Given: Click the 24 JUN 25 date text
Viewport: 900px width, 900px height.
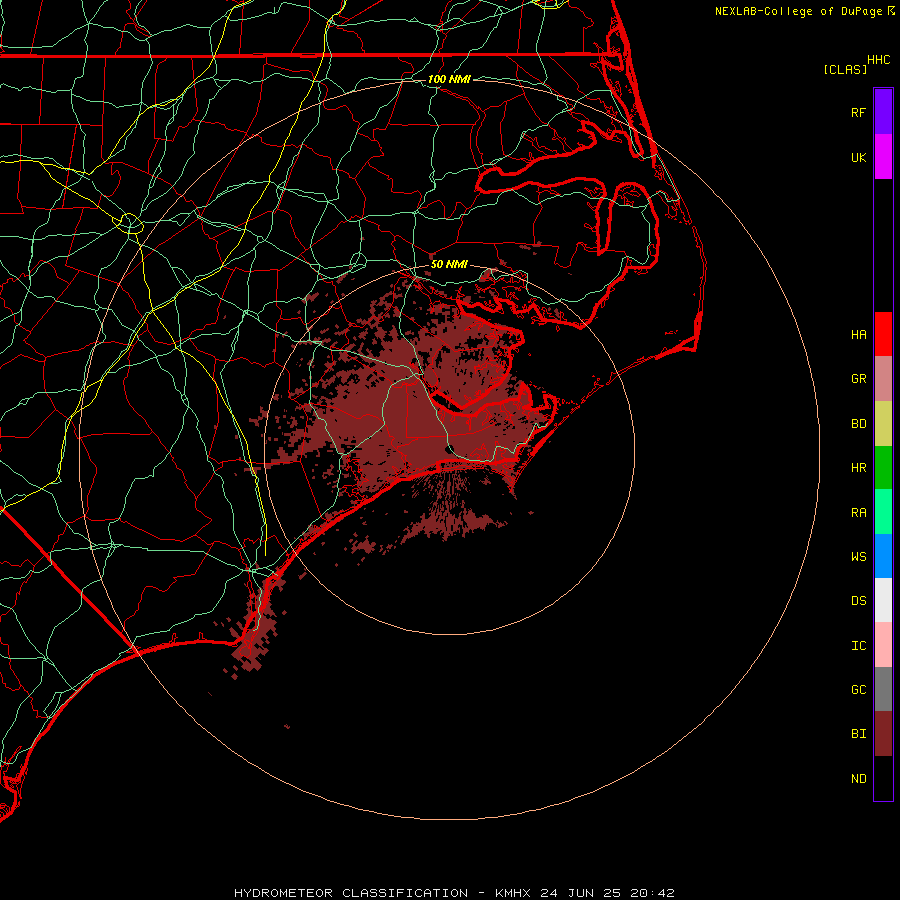Looking at the screenshot, I should click(580, 893).
